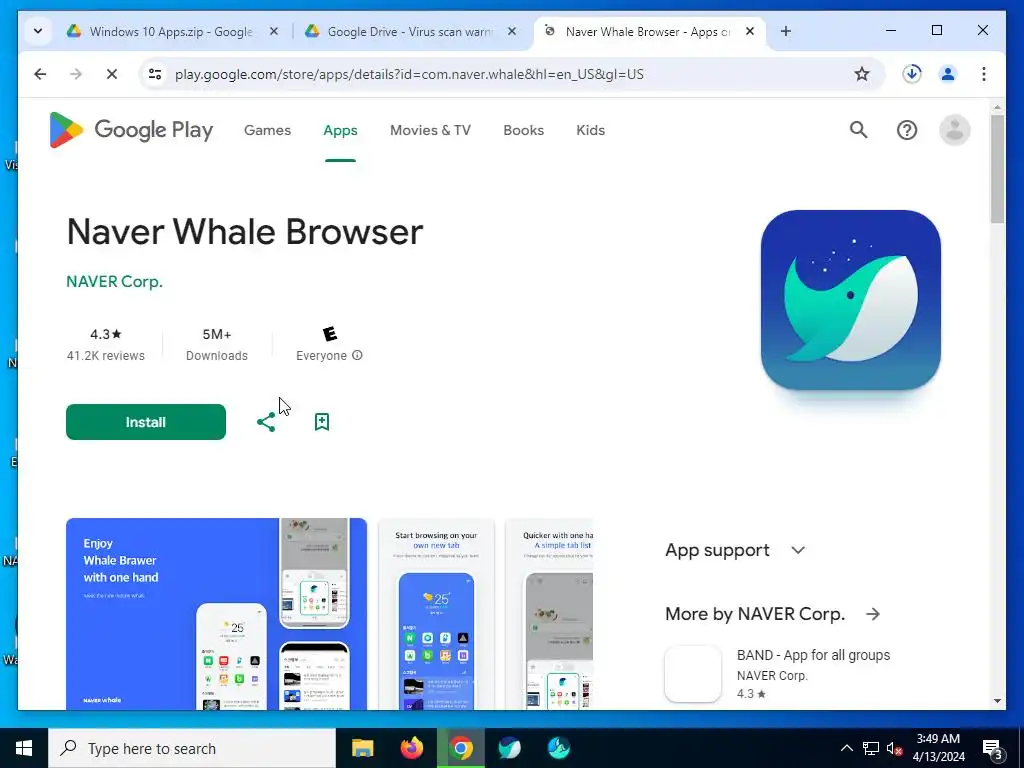Open NAVER Corp. developer link
The height and width of the screenshot is (768, 1024).
(x=114, y=281)
